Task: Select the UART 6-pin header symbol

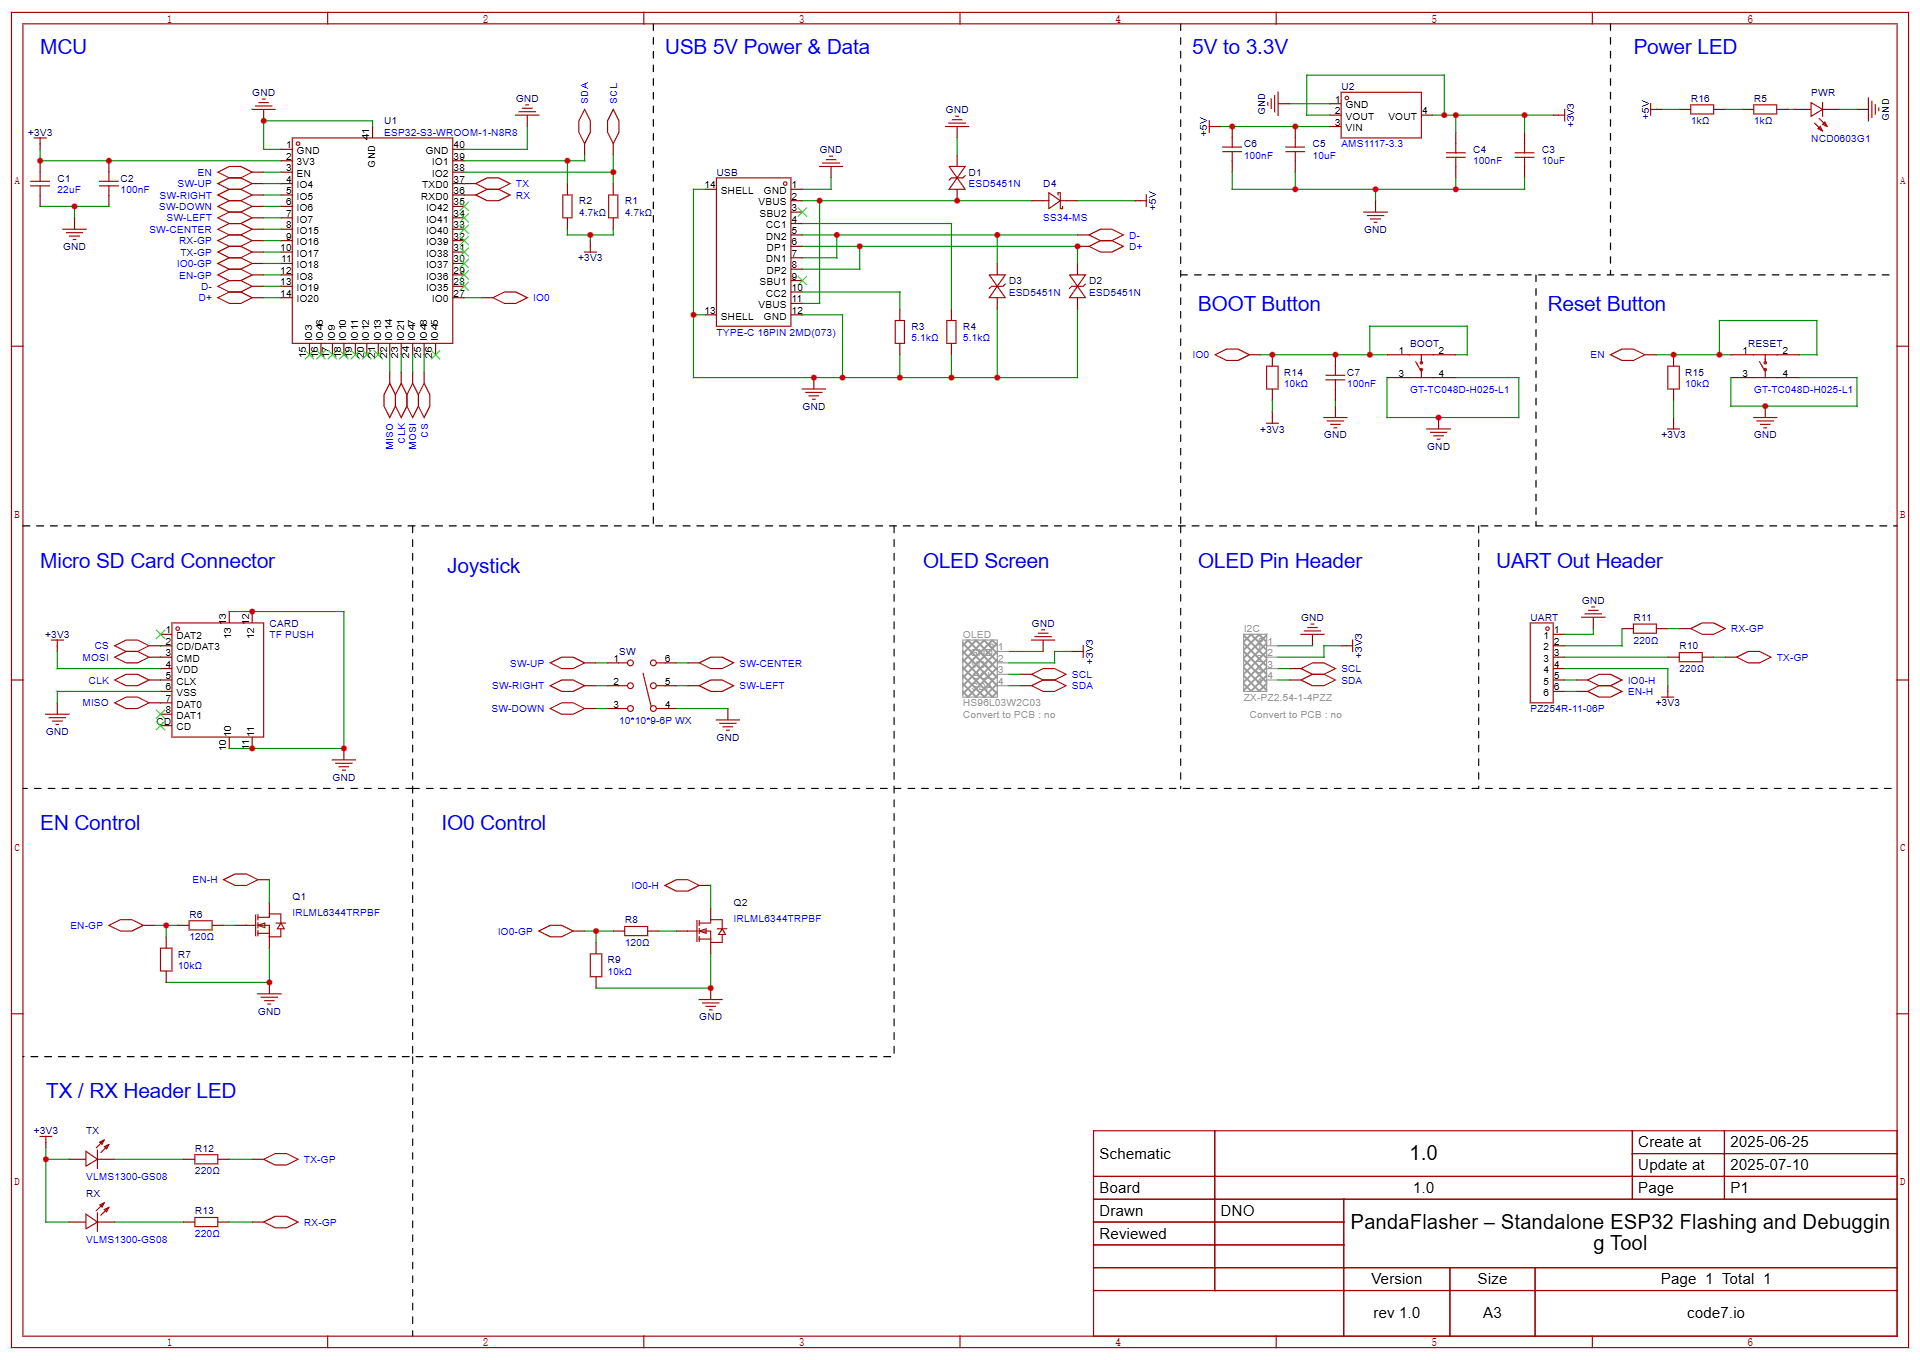Action: click(x=1541, y=663)
